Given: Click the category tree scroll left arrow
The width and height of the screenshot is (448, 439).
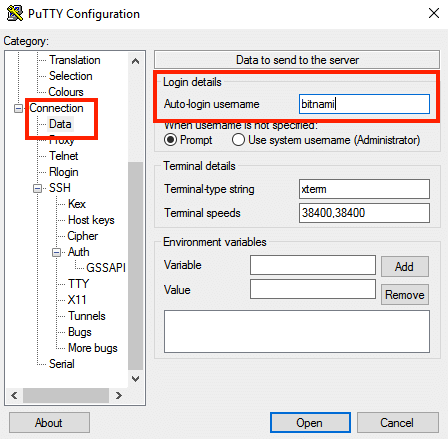Looking at the screenshot, I should click(x=14, y=395).
